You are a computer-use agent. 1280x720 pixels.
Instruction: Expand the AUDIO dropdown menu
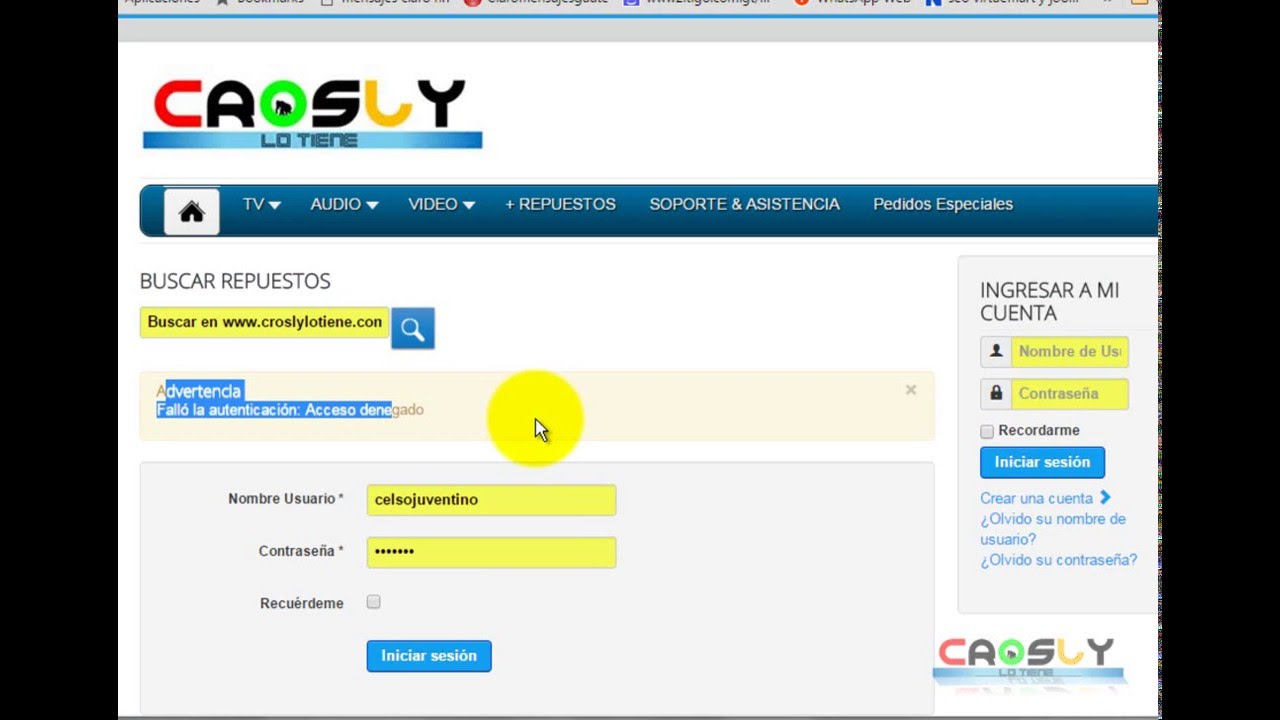tap(344, 204)
